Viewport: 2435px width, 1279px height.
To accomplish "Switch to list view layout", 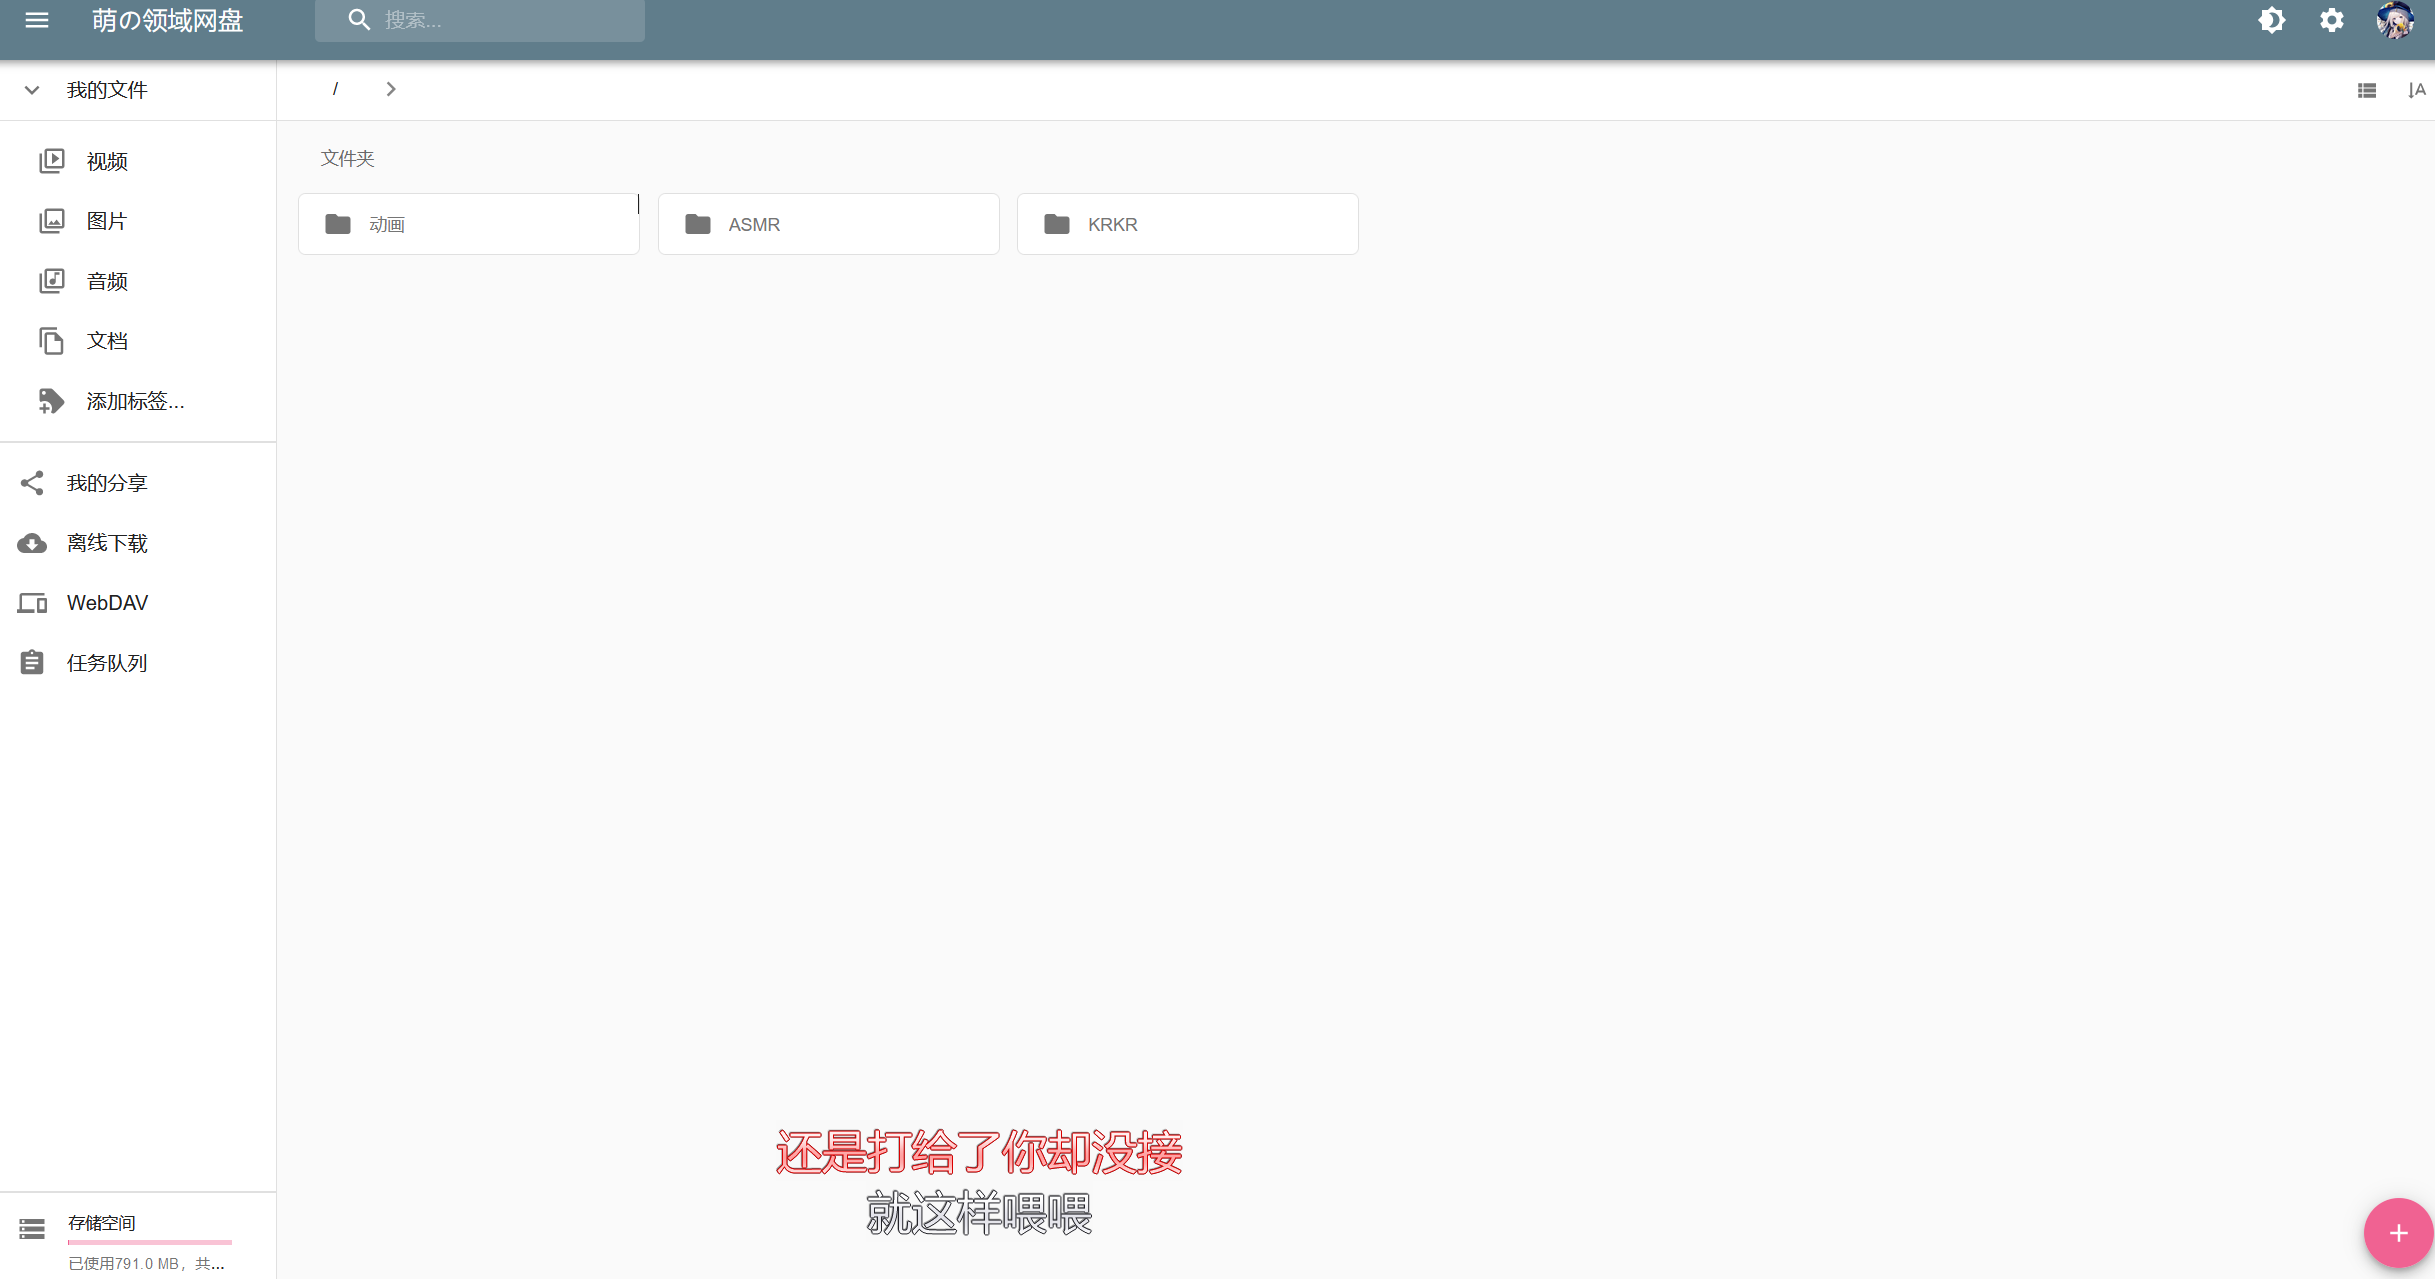I will [x=2366, y=89].
